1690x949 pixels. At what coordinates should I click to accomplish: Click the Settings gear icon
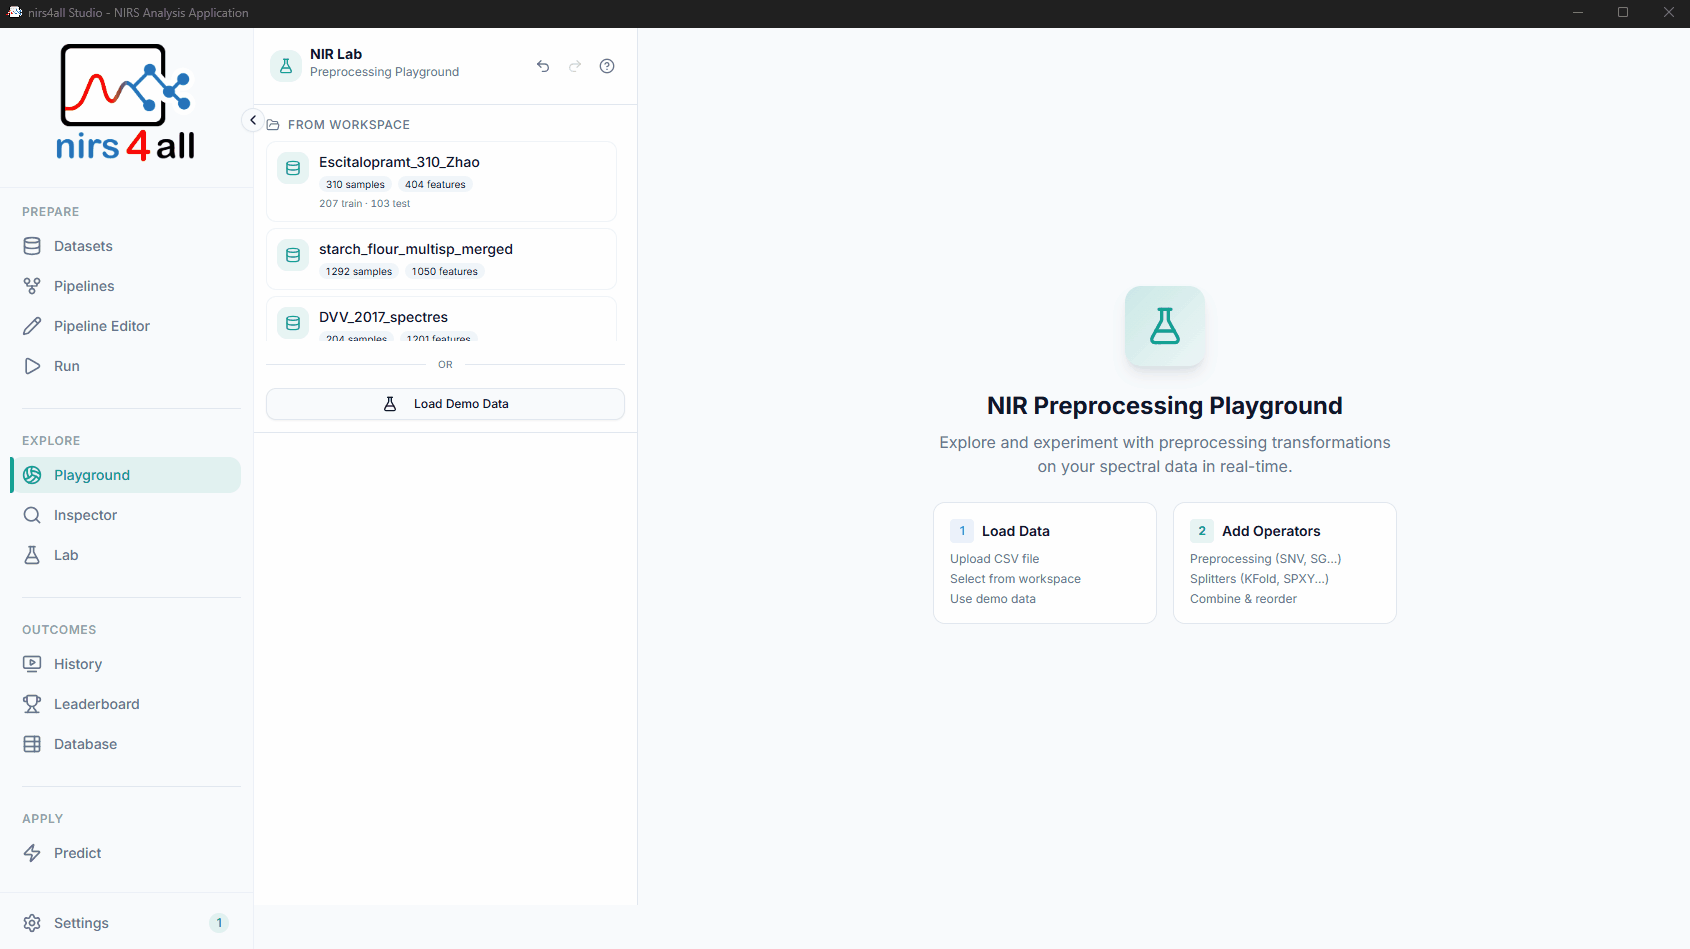pyautogui.click(x=32, y=923)
